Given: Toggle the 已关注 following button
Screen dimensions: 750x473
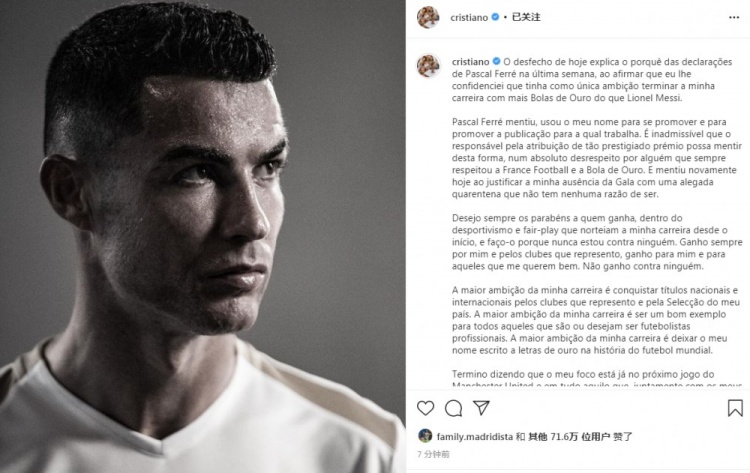Looking at the screenshot, I should [526, 17].
